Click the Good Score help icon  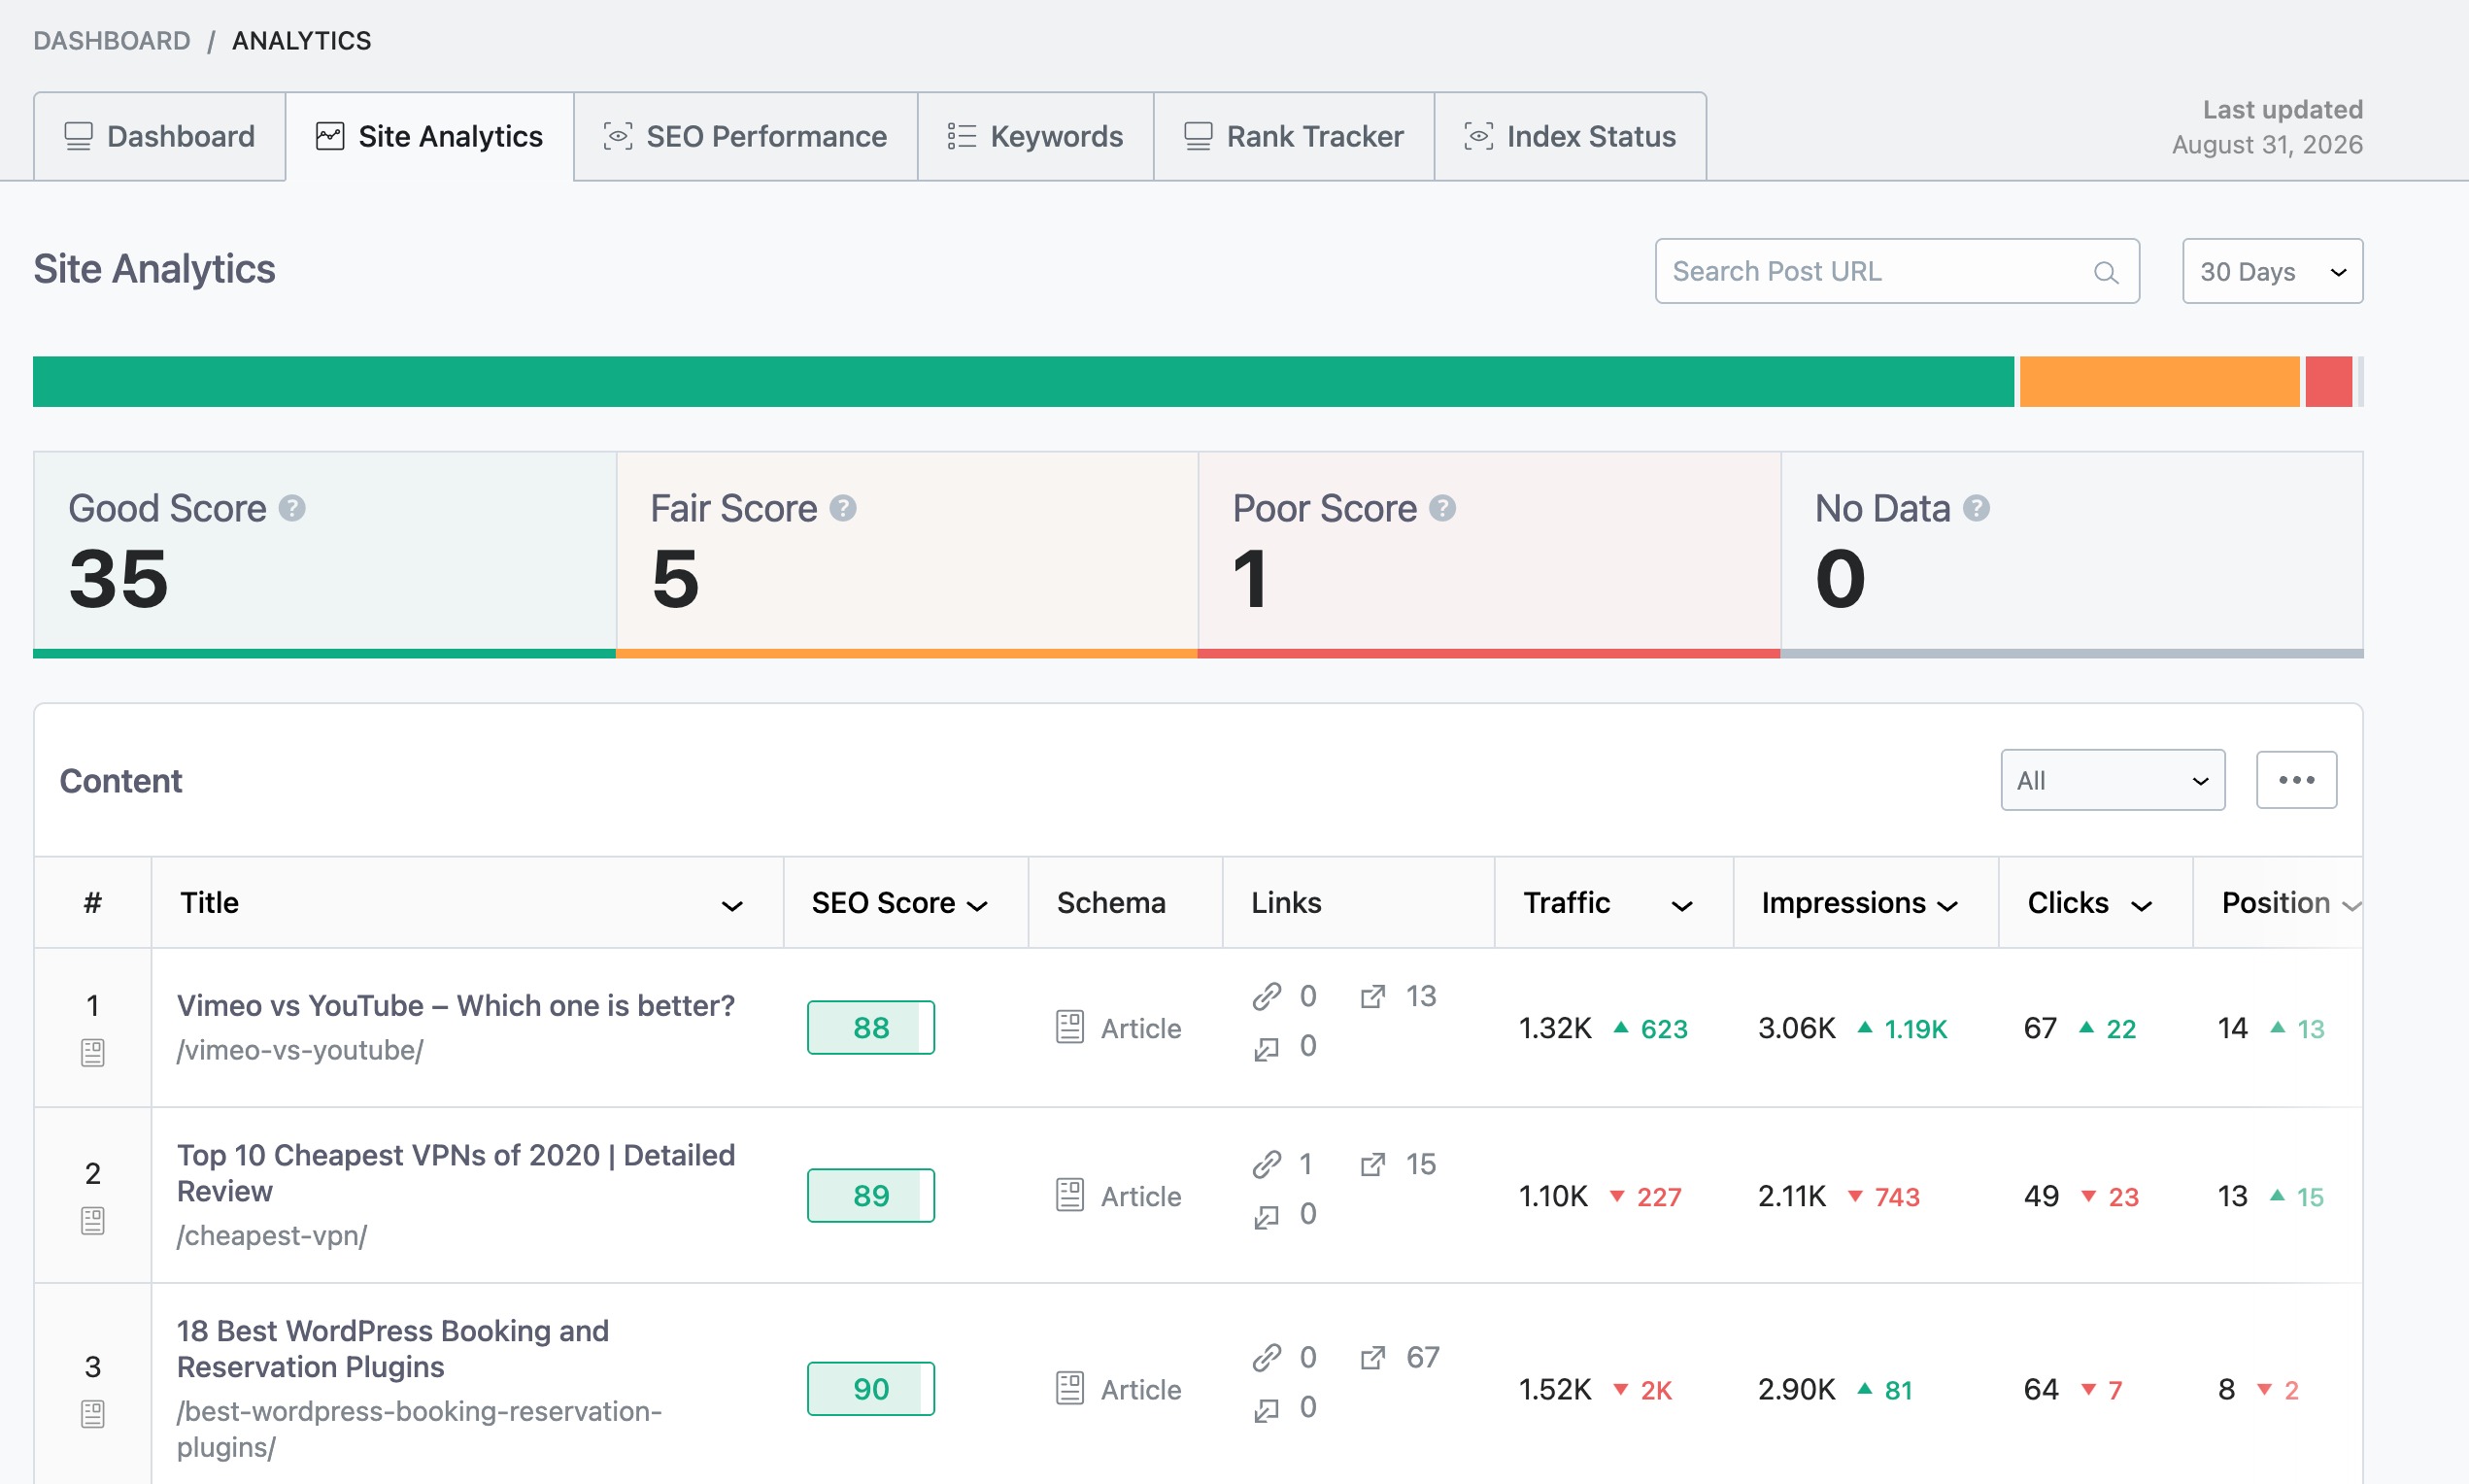(x=292, y=508)
